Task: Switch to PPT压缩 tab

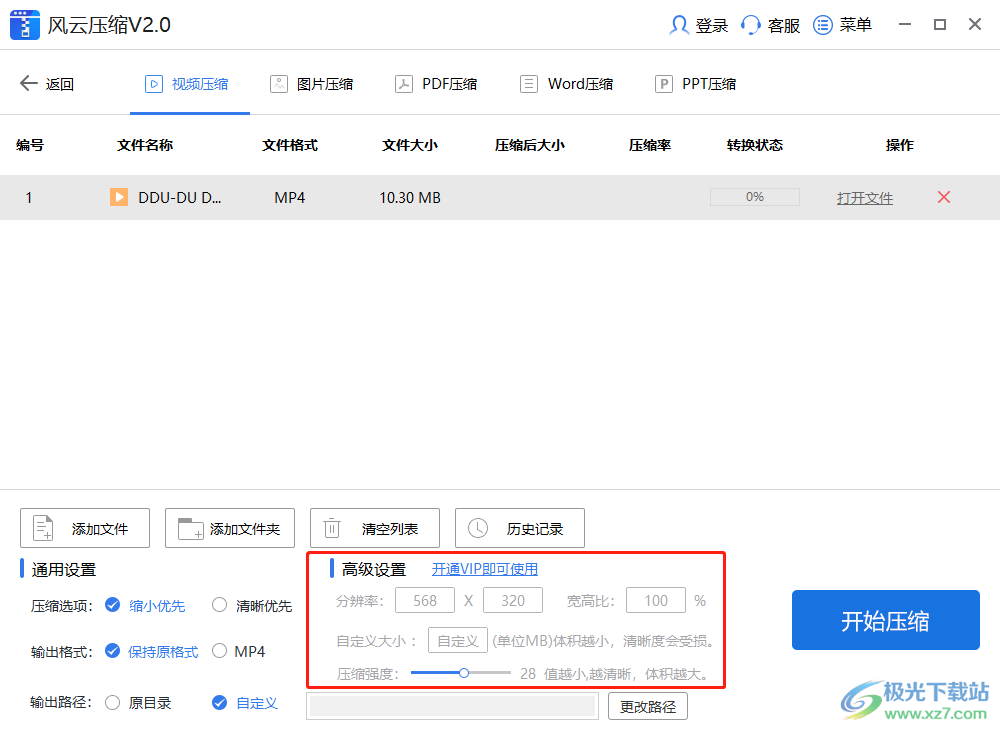Action: point(696,84)
